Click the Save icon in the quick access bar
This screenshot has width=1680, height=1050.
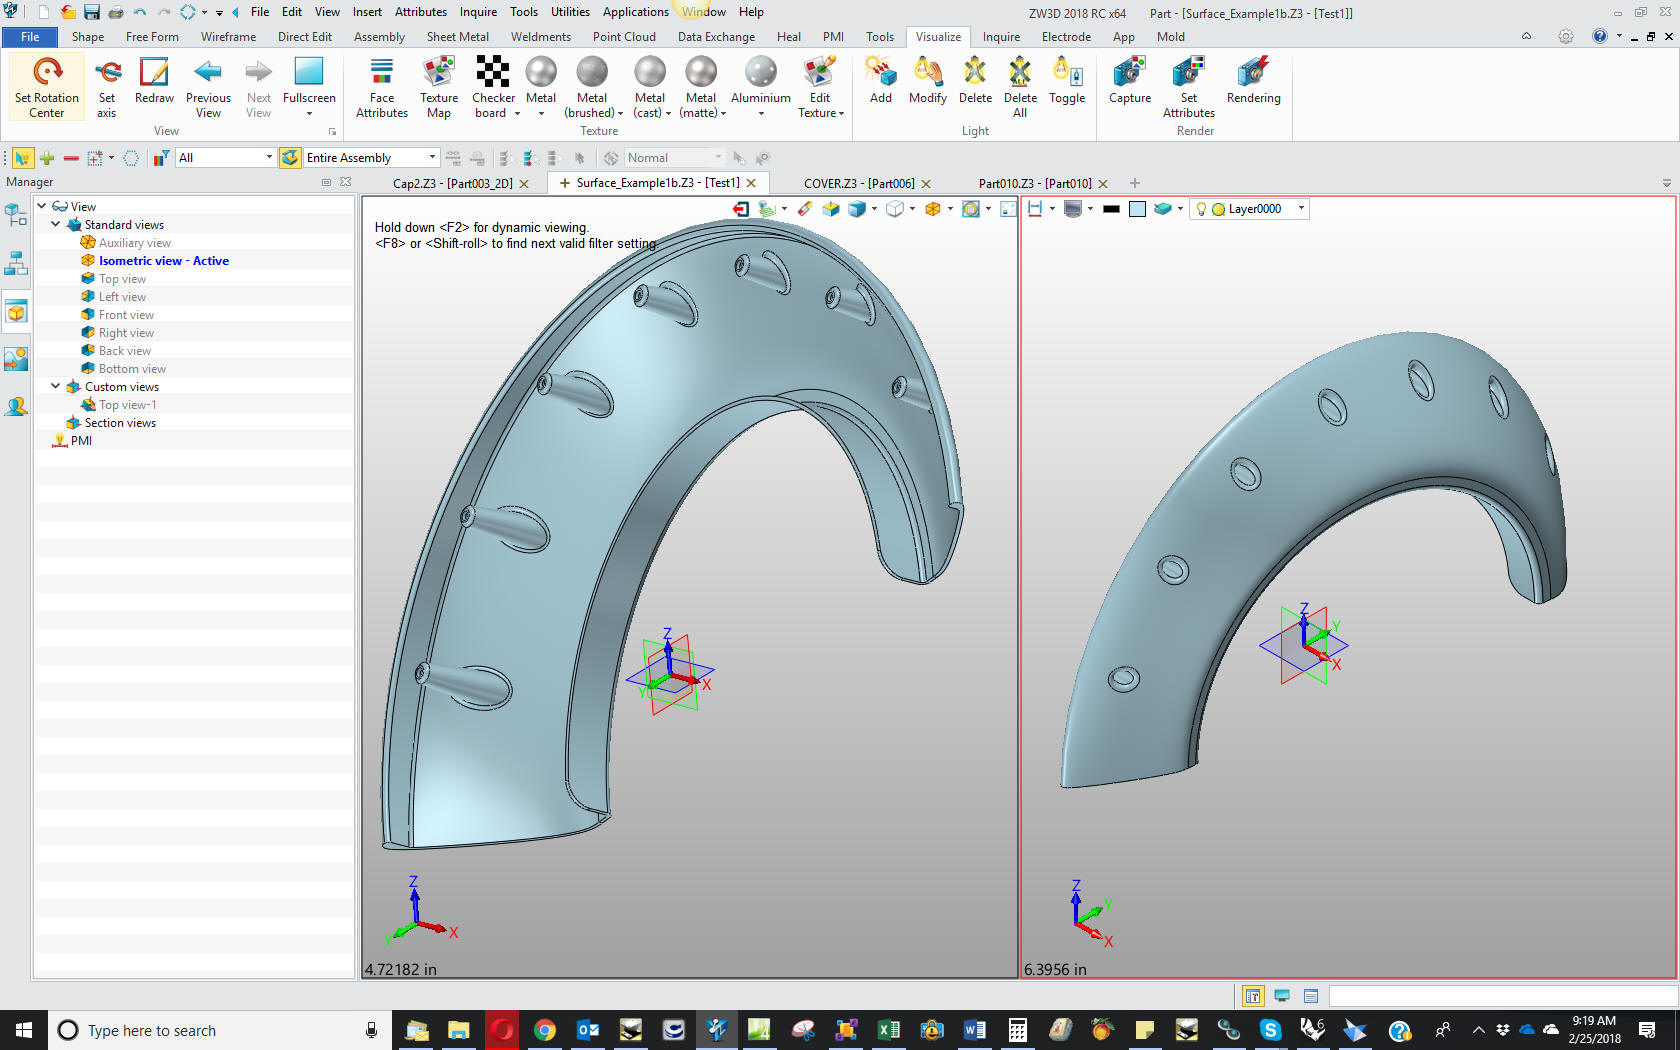(x=92, y=12)
